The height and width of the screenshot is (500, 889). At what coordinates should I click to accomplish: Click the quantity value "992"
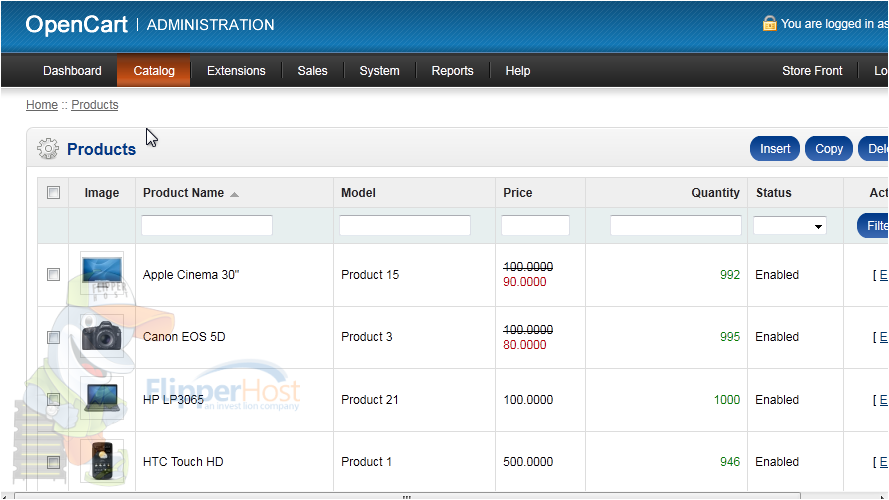tap(730, 275)
